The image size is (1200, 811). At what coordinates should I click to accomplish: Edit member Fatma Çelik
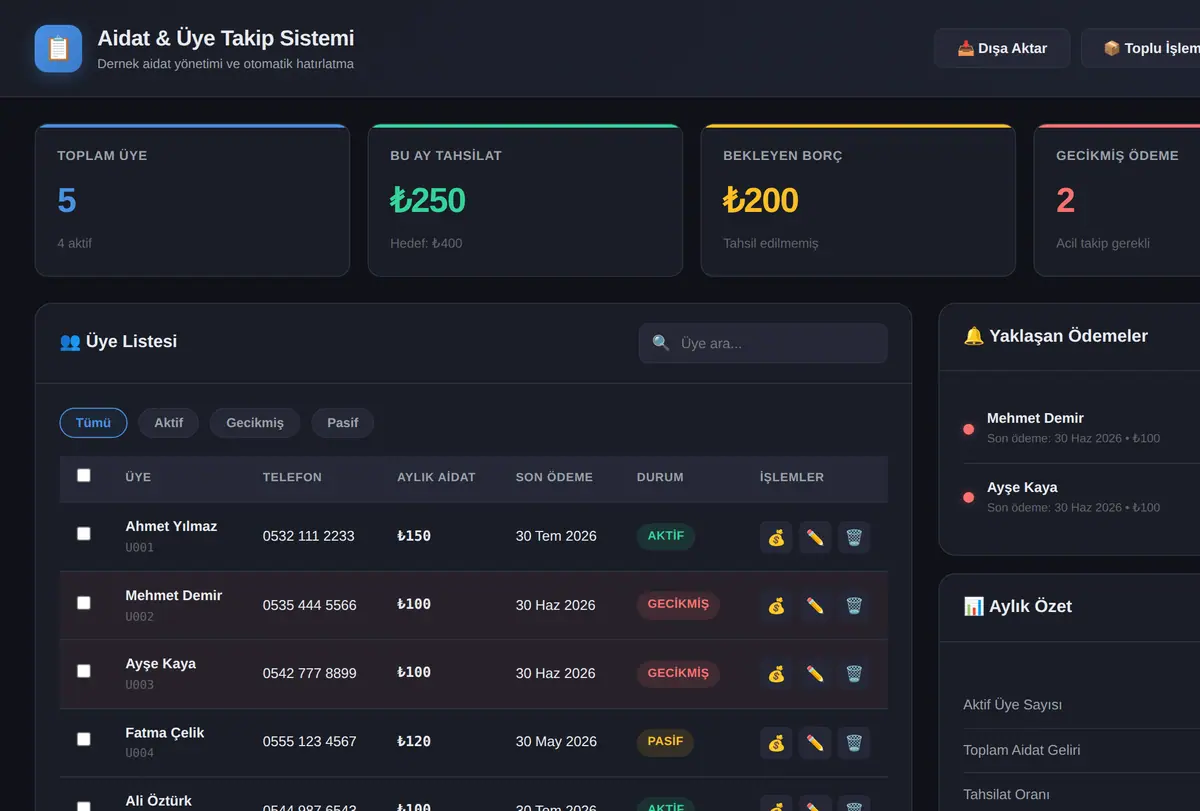(x=815, y=742)
